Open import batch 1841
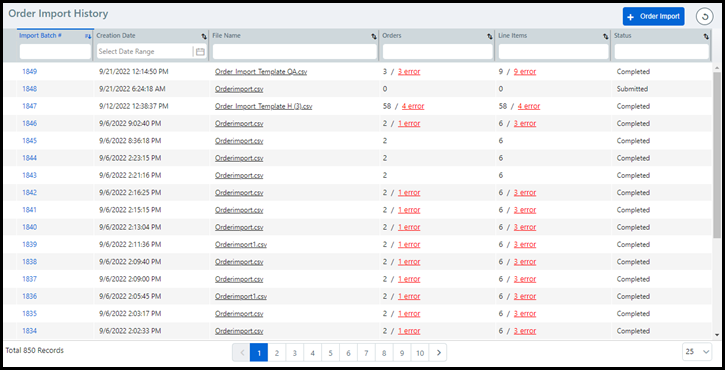This screenshot has height=370, width=725. tap(30, 210)
